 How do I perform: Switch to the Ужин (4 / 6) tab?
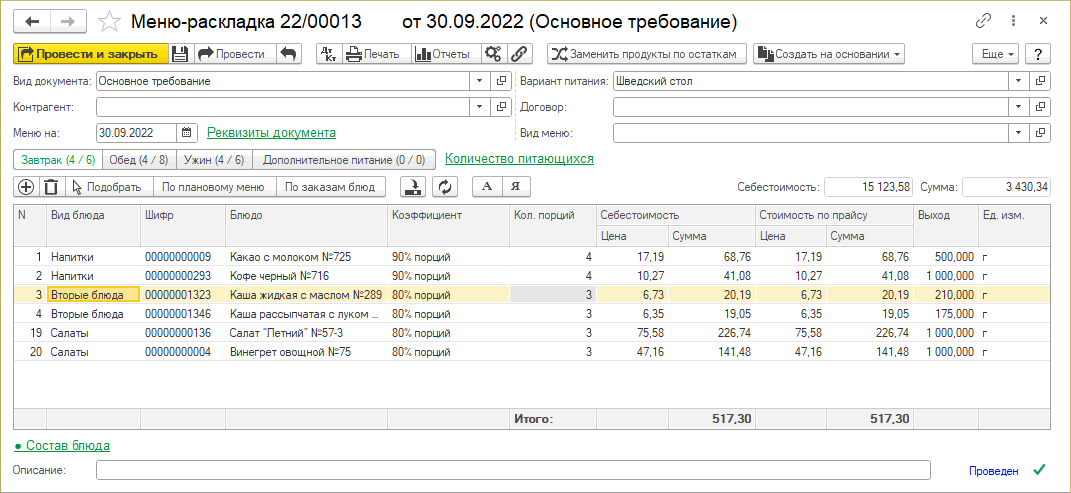tap(214, 159)
